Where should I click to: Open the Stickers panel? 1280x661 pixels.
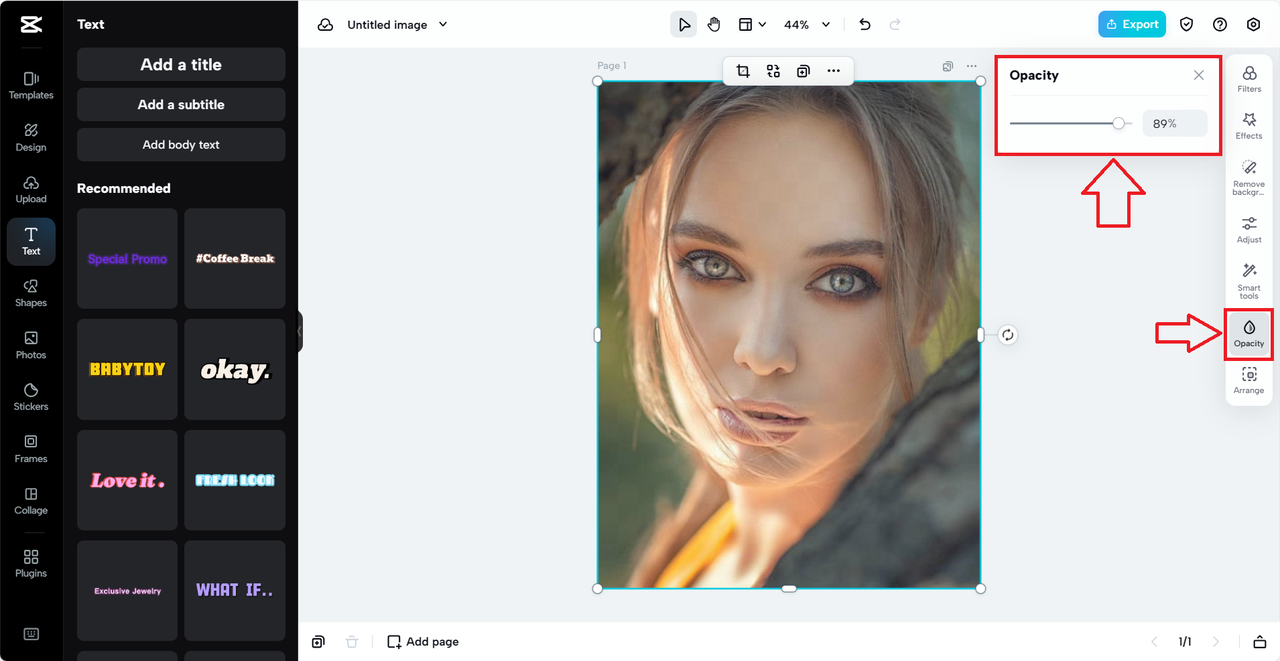pyautogui.click(x=31, y=397)
